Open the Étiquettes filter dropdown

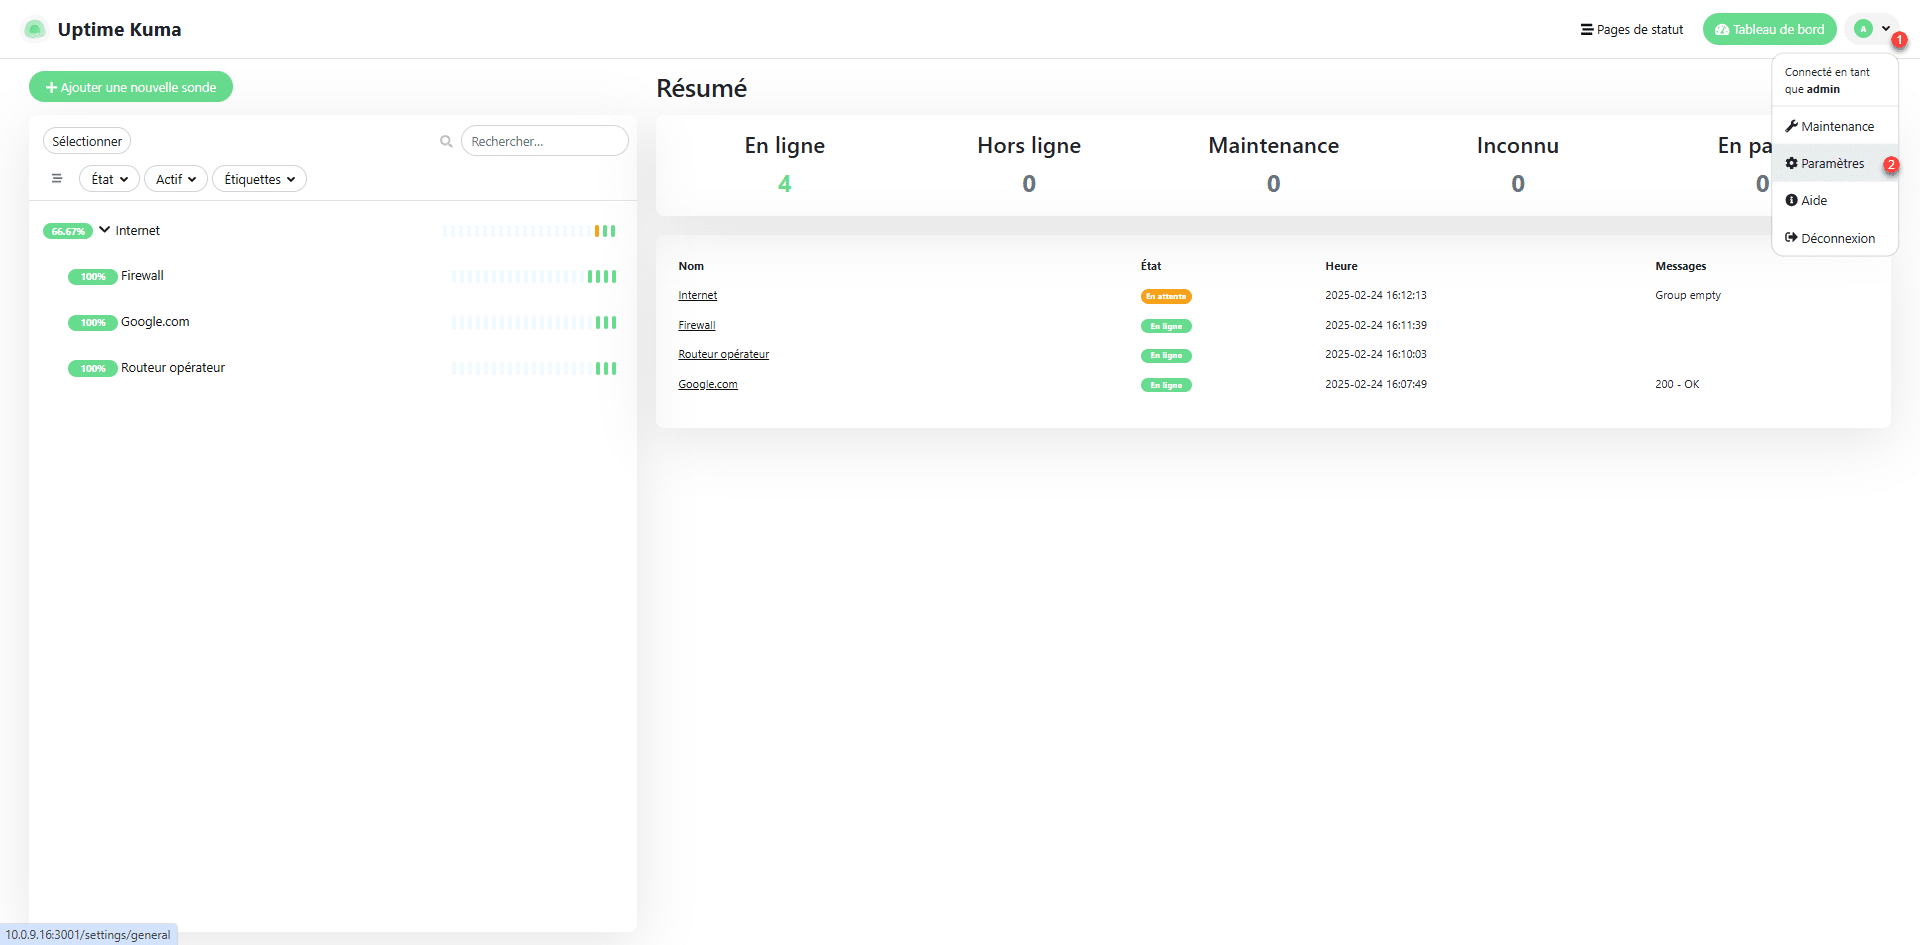tap(259, 180)
